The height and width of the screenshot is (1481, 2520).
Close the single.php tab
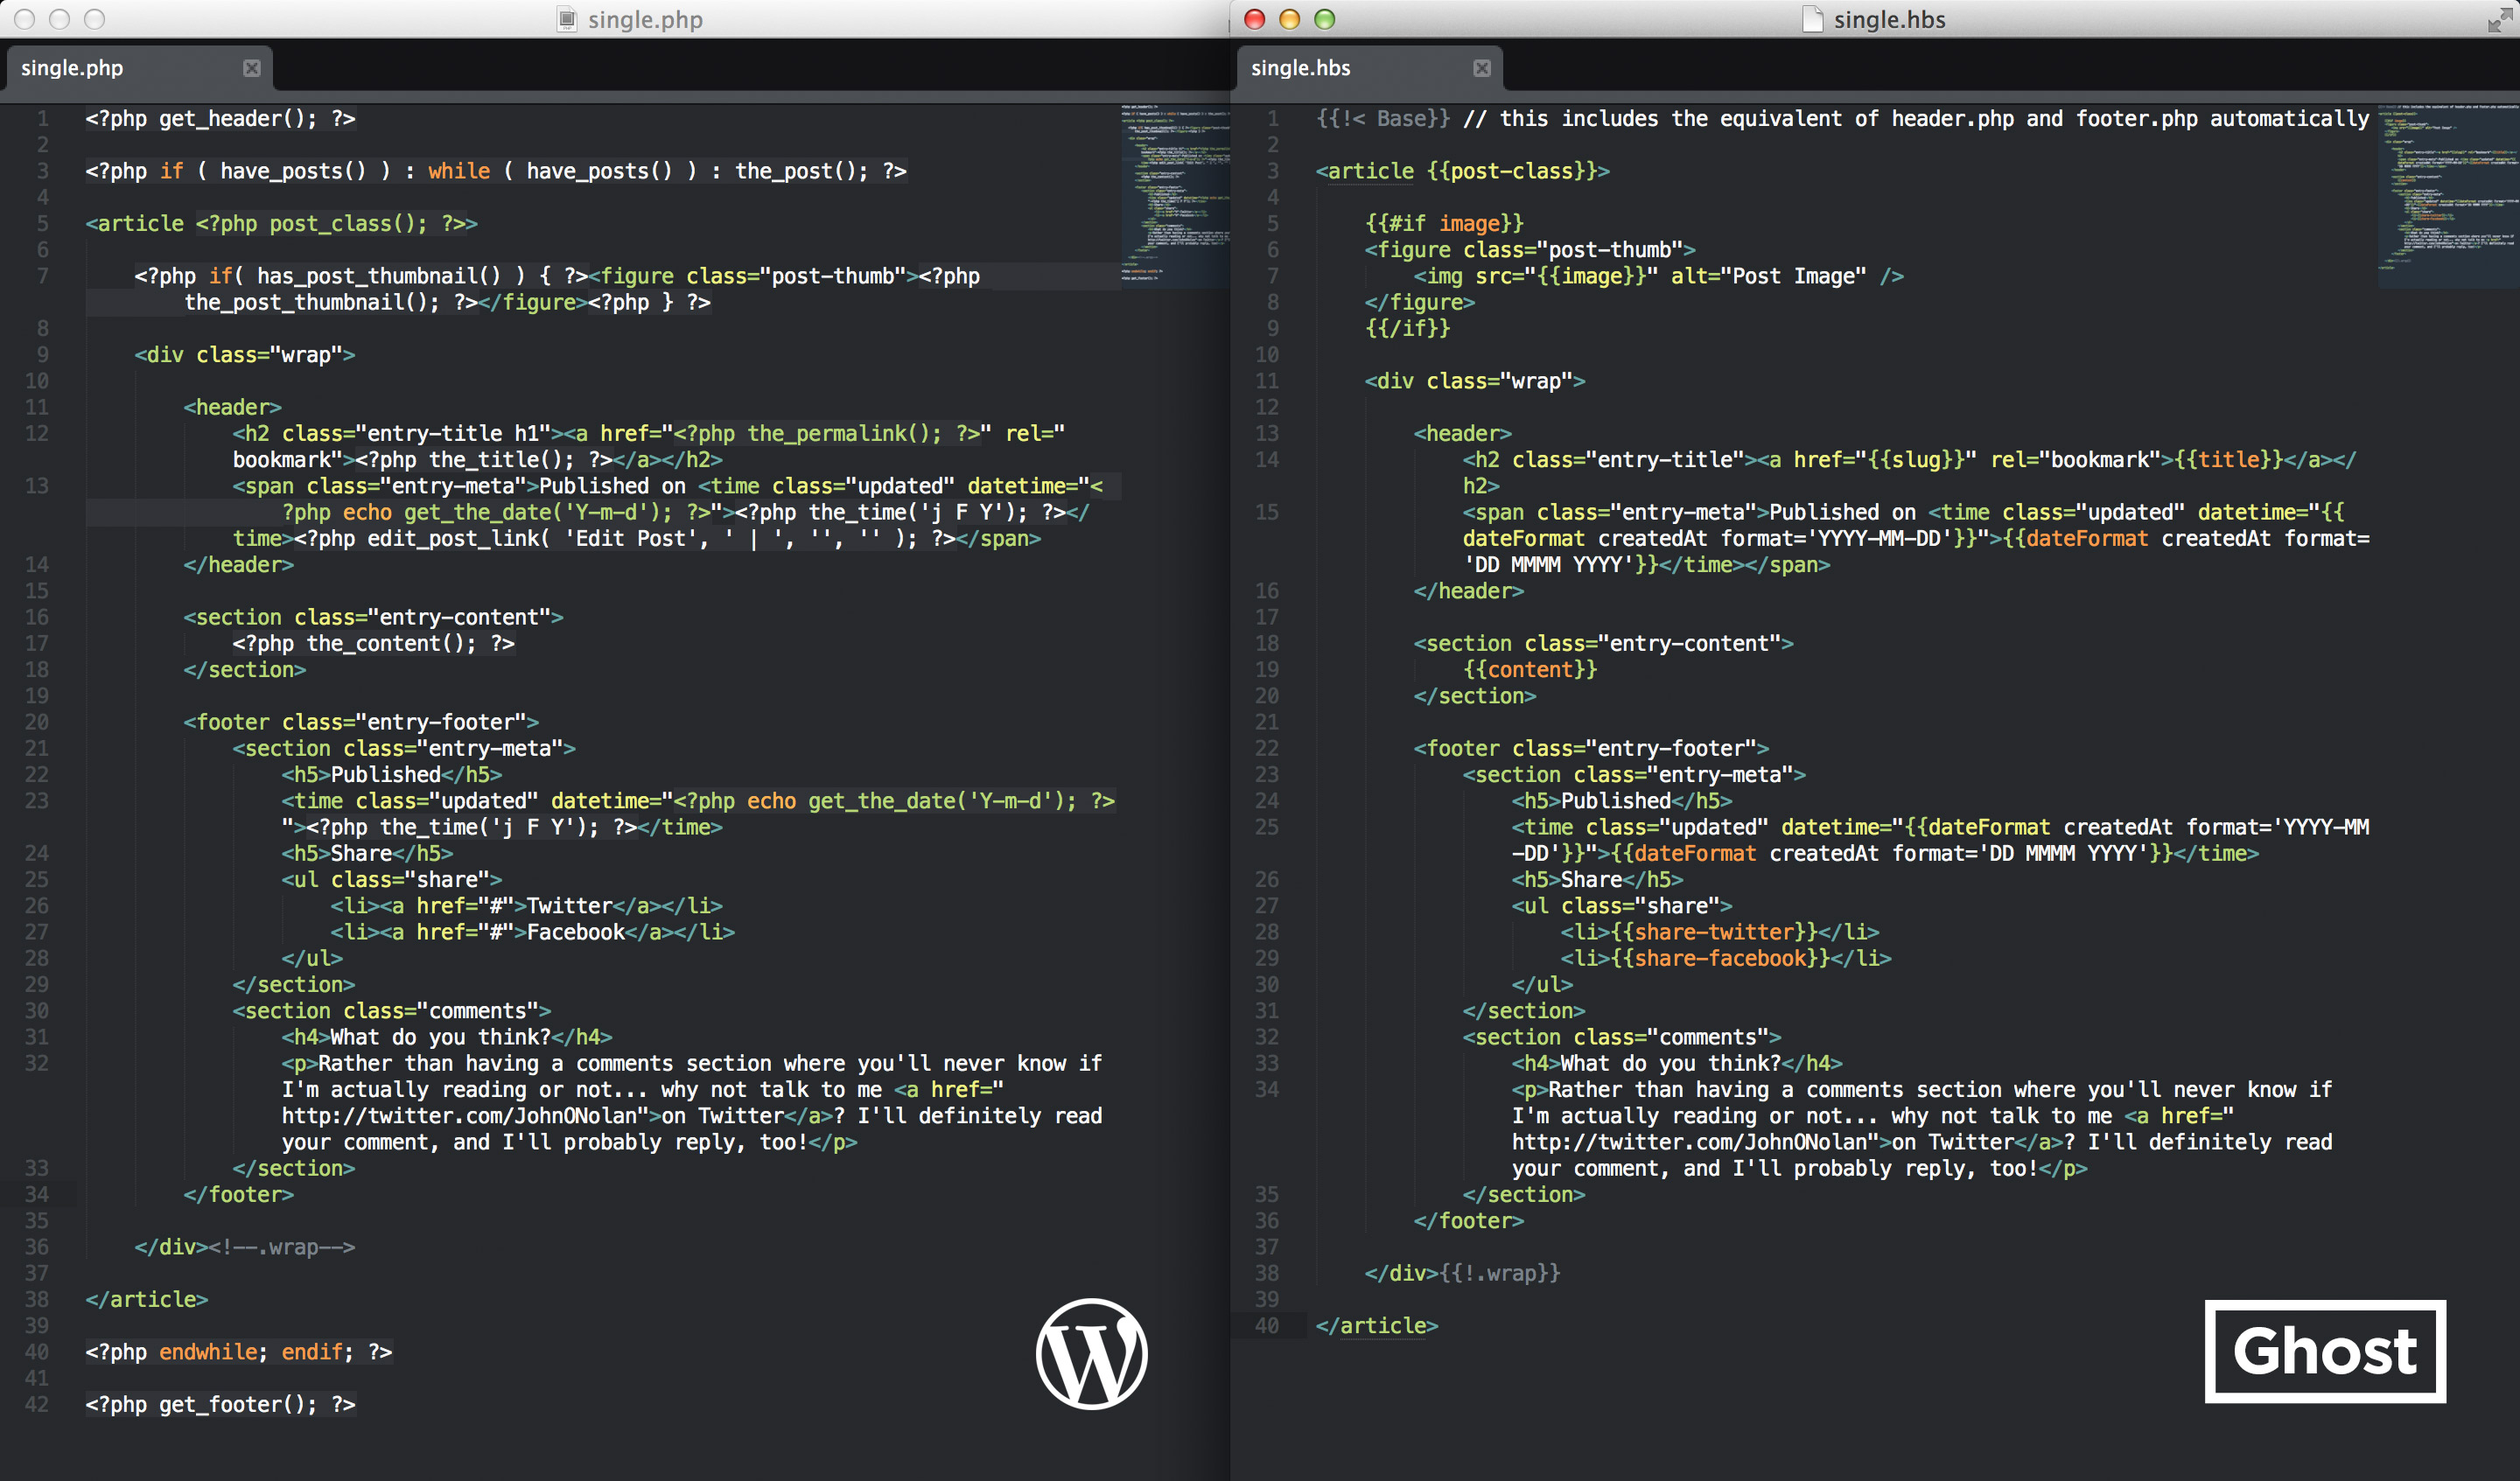click(252, 68)
